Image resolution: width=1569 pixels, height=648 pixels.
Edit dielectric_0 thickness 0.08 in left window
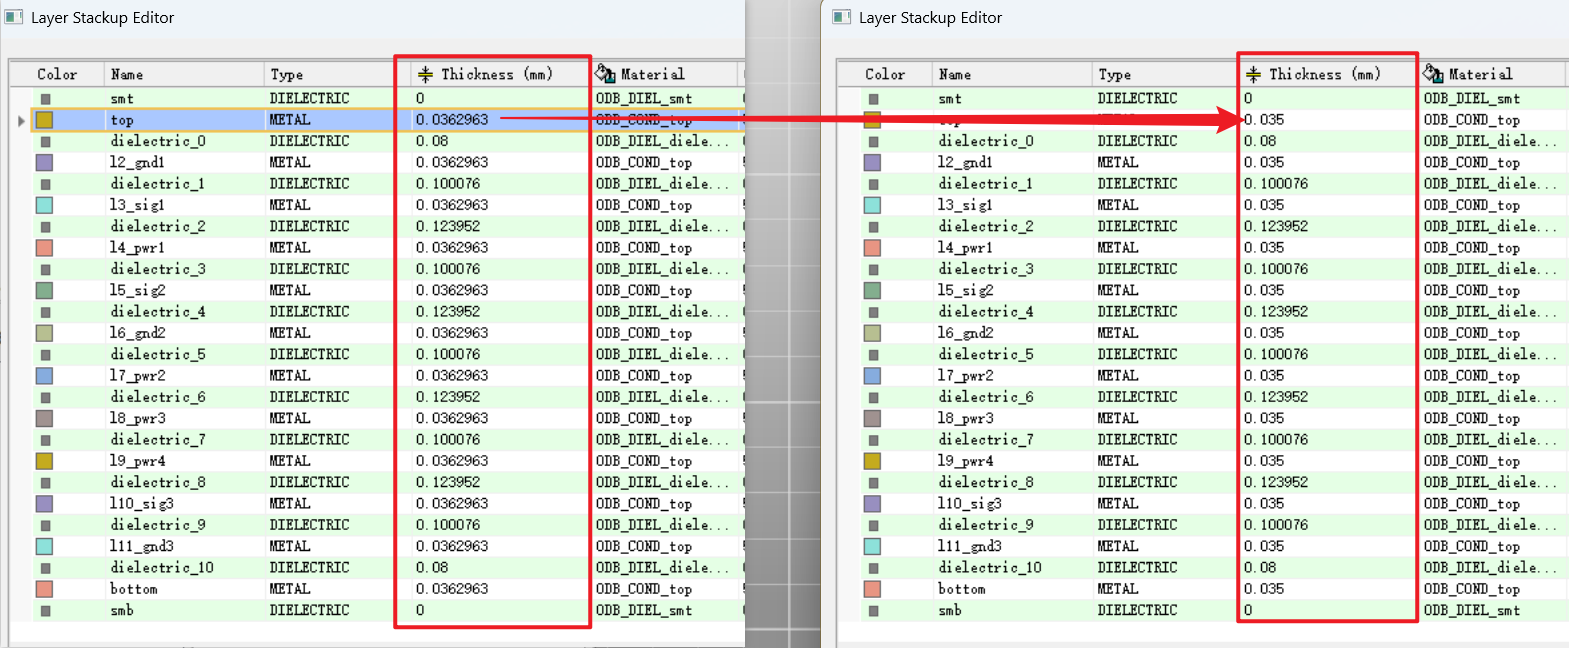pyautogui.click(x=432, y=141)
